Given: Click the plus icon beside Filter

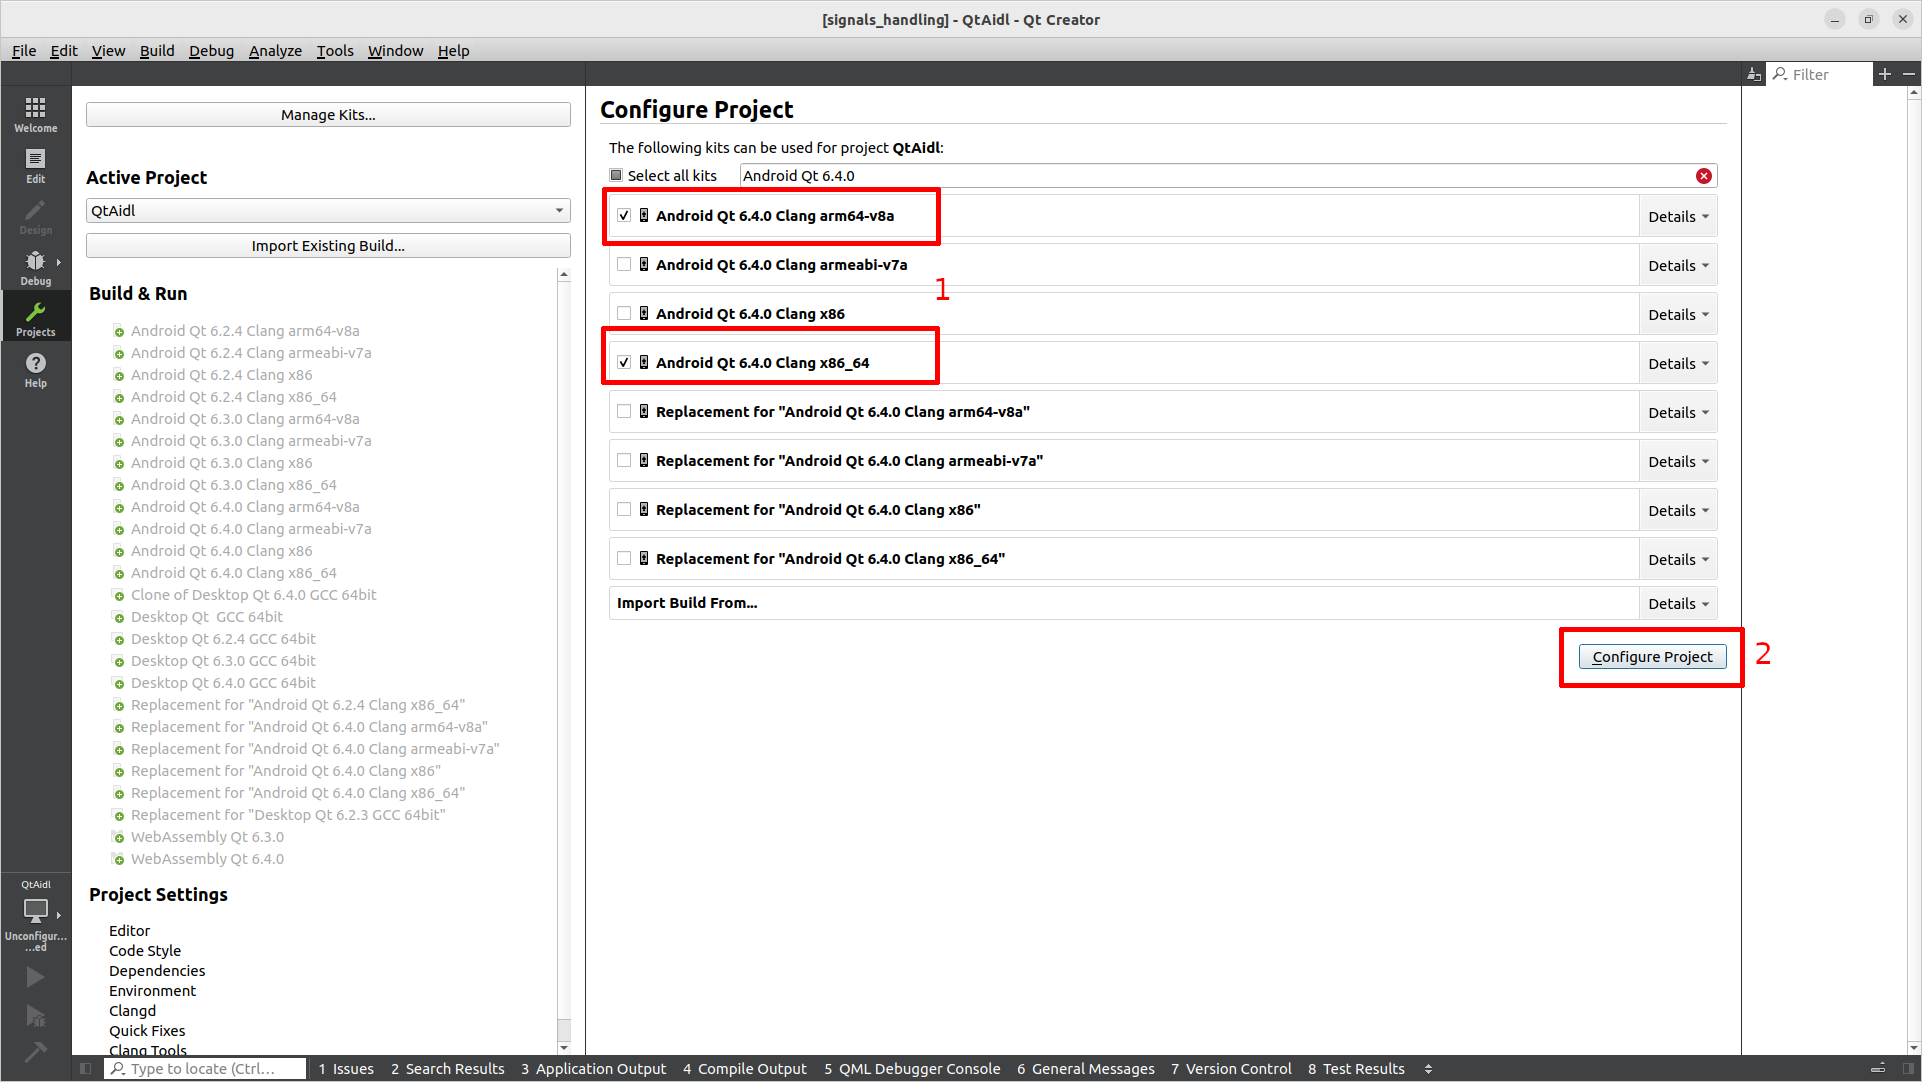Looking at the screenshot, I should (1884, 74).
